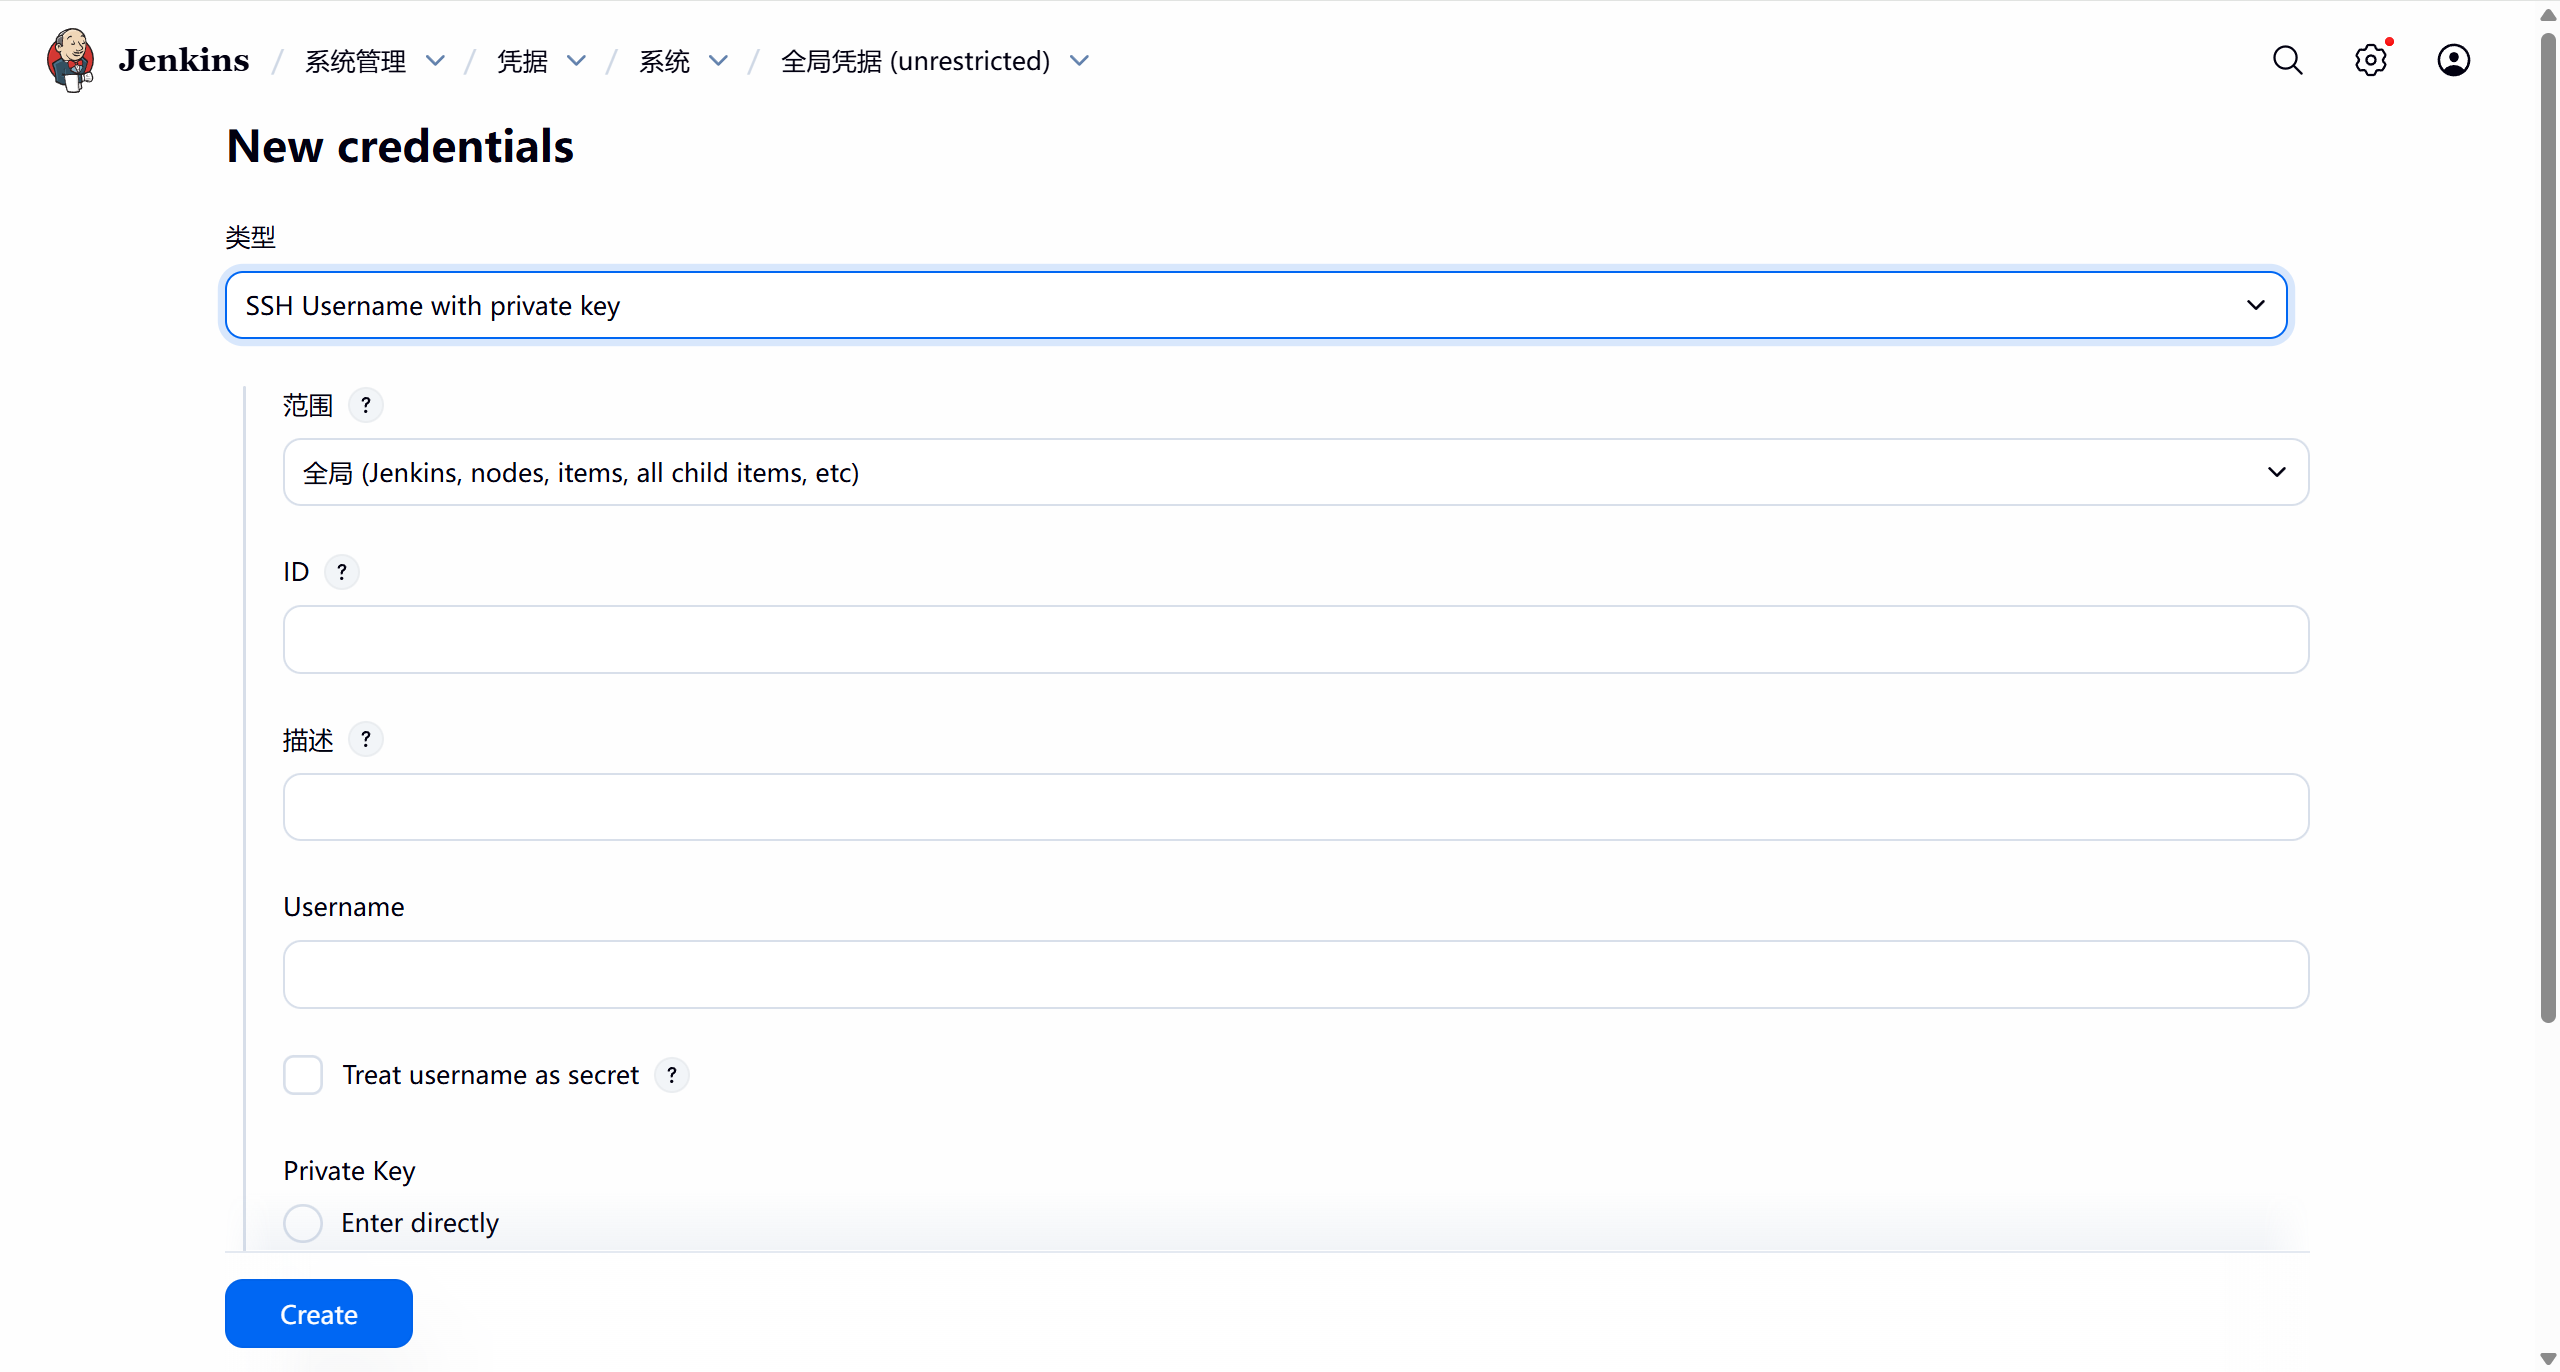
Task: Focus the Username input field
Action: coord(1296,974)
